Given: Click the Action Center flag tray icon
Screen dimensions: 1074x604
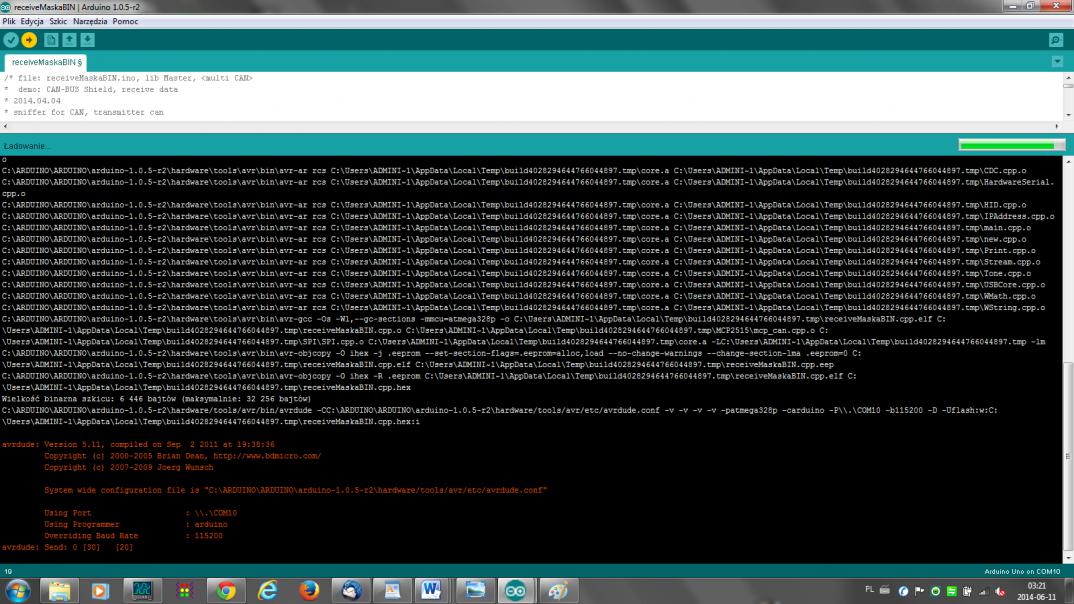Looking at the screenshot, I should click(x=919, y=591).
